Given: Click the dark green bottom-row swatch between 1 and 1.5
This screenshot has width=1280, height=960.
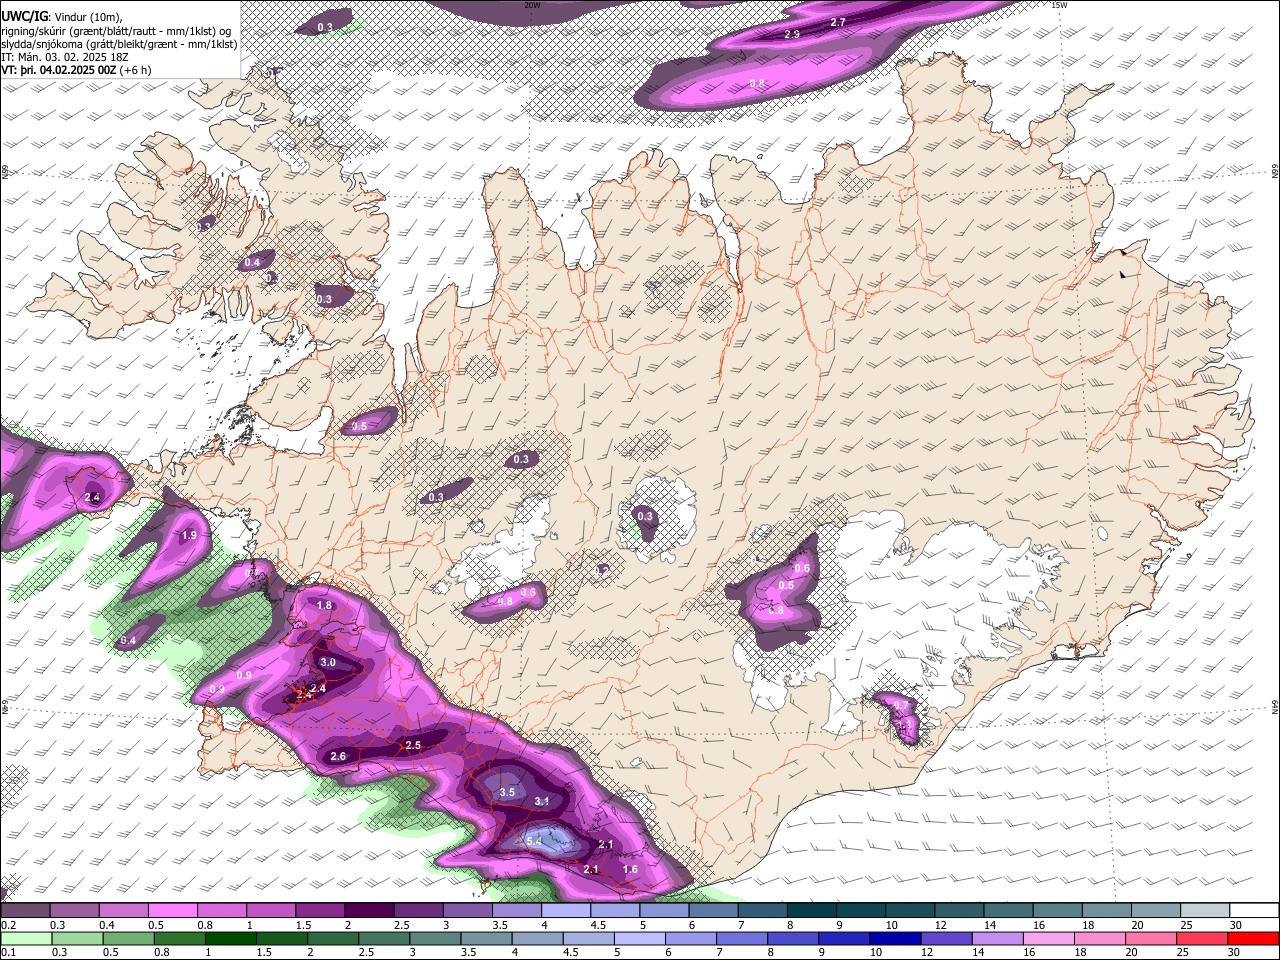Looking at the screenshot, I should pyautogui.click(x=230, y=938).
